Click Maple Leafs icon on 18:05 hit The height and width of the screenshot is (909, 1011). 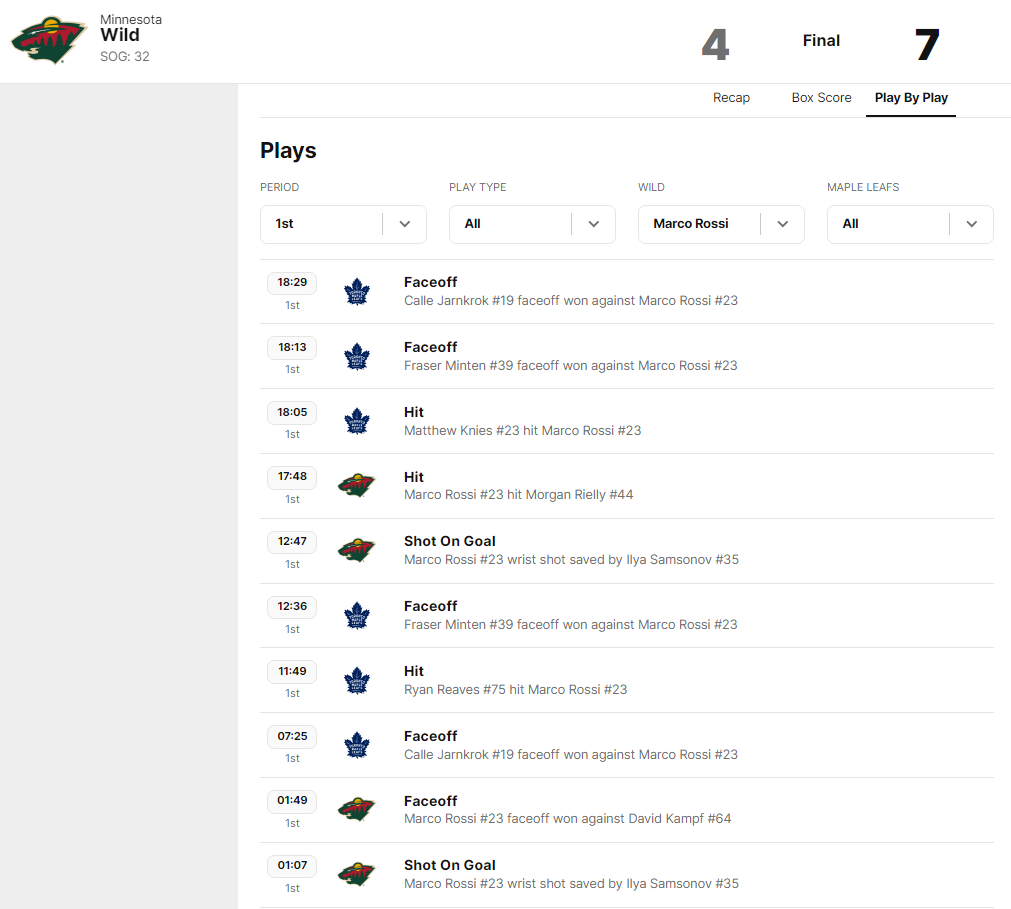click(357, 421)
